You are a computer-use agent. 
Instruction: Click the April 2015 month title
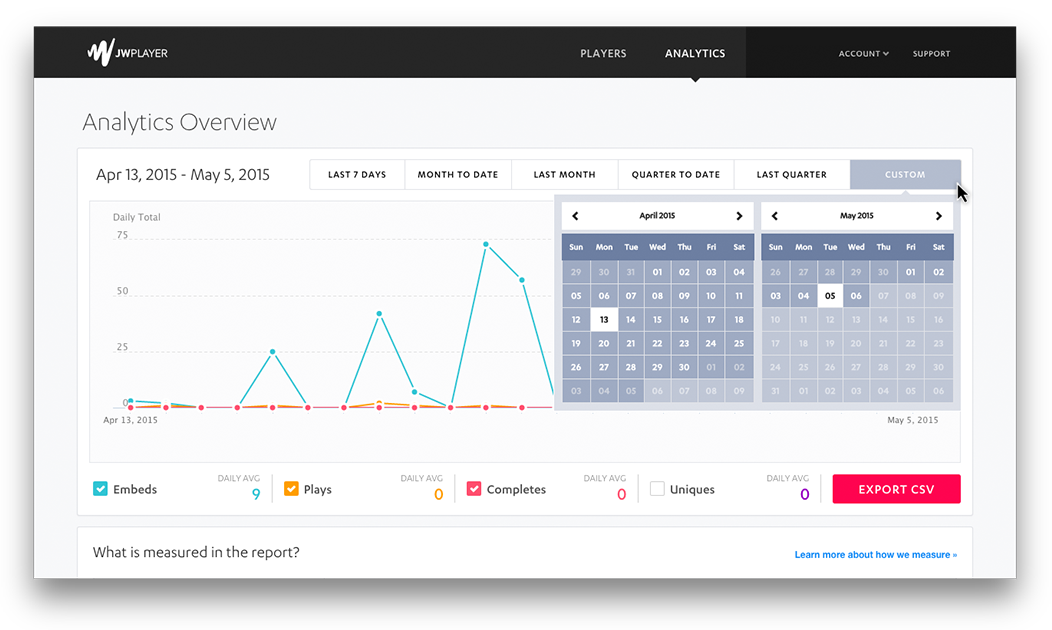click(657, 216)
